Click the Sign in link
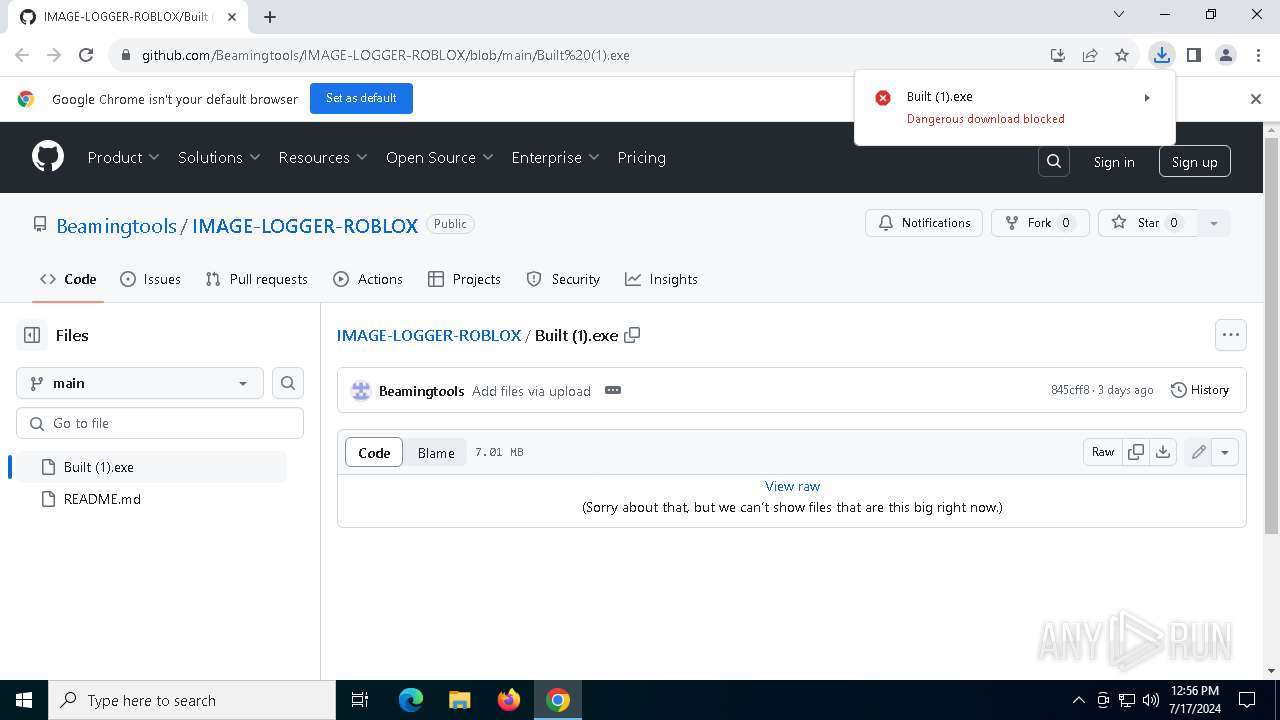The image size is (1280, 720). point(1114,162)
